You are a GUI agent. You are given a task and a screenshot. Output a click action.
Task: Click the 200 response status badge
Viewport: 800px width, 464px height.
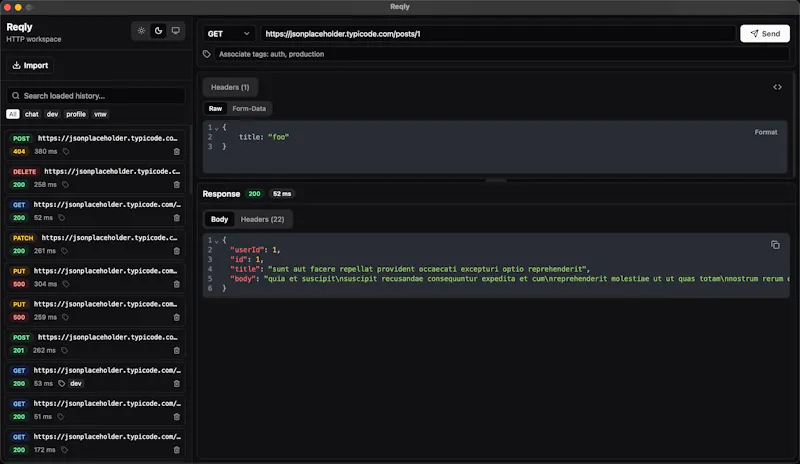point(254,194)
